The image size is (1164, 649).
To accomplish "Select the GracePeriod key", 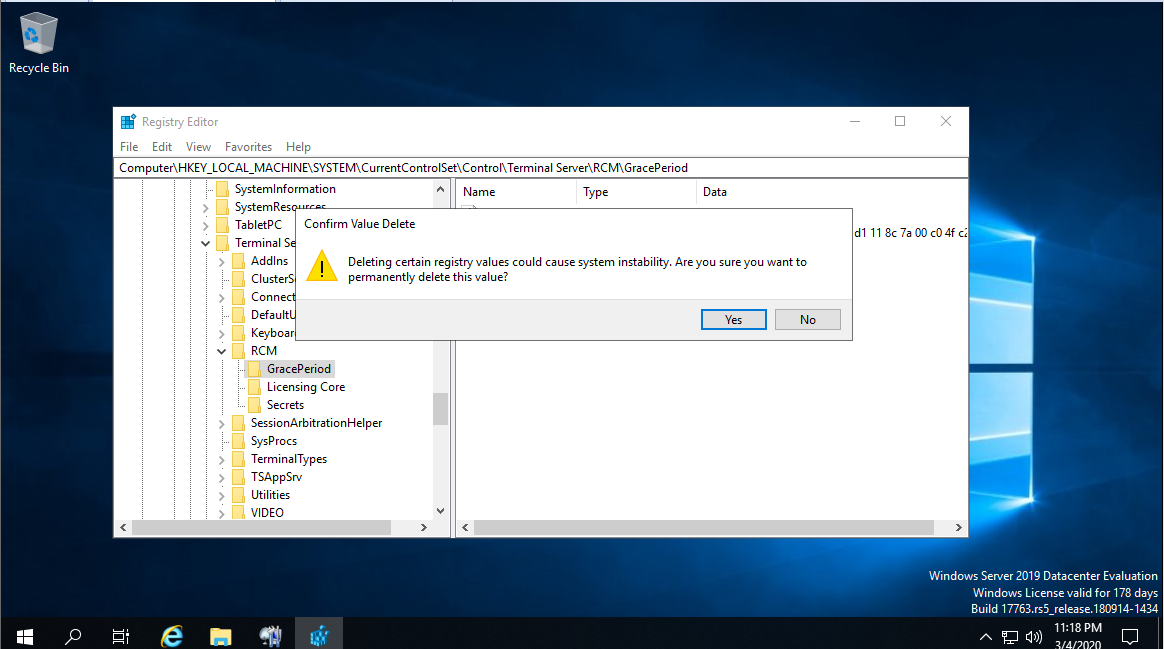I will (298, 369).
